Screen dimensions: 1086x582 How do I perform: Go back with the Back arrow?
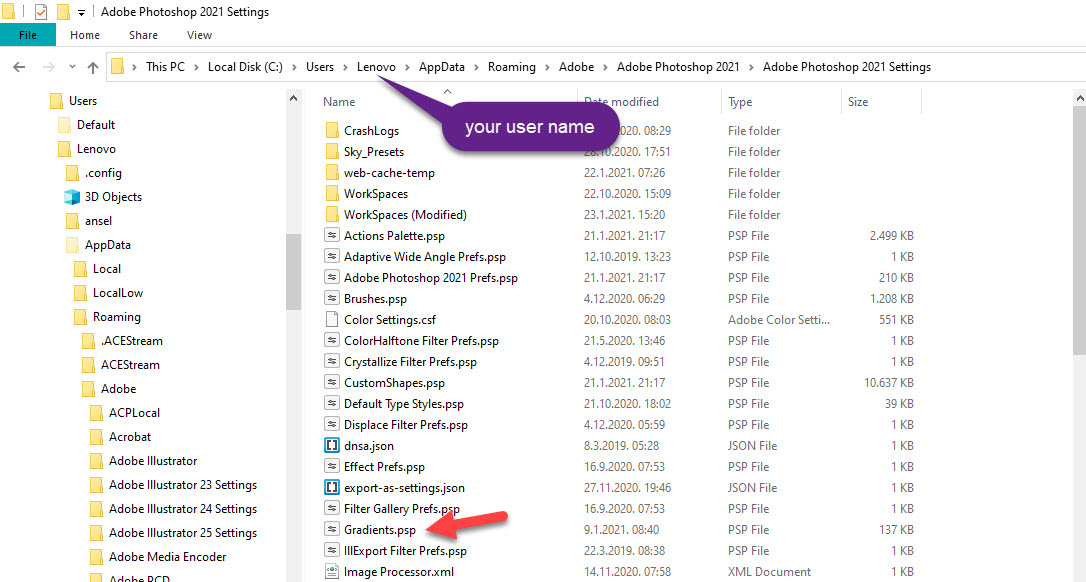coord(19,67)
